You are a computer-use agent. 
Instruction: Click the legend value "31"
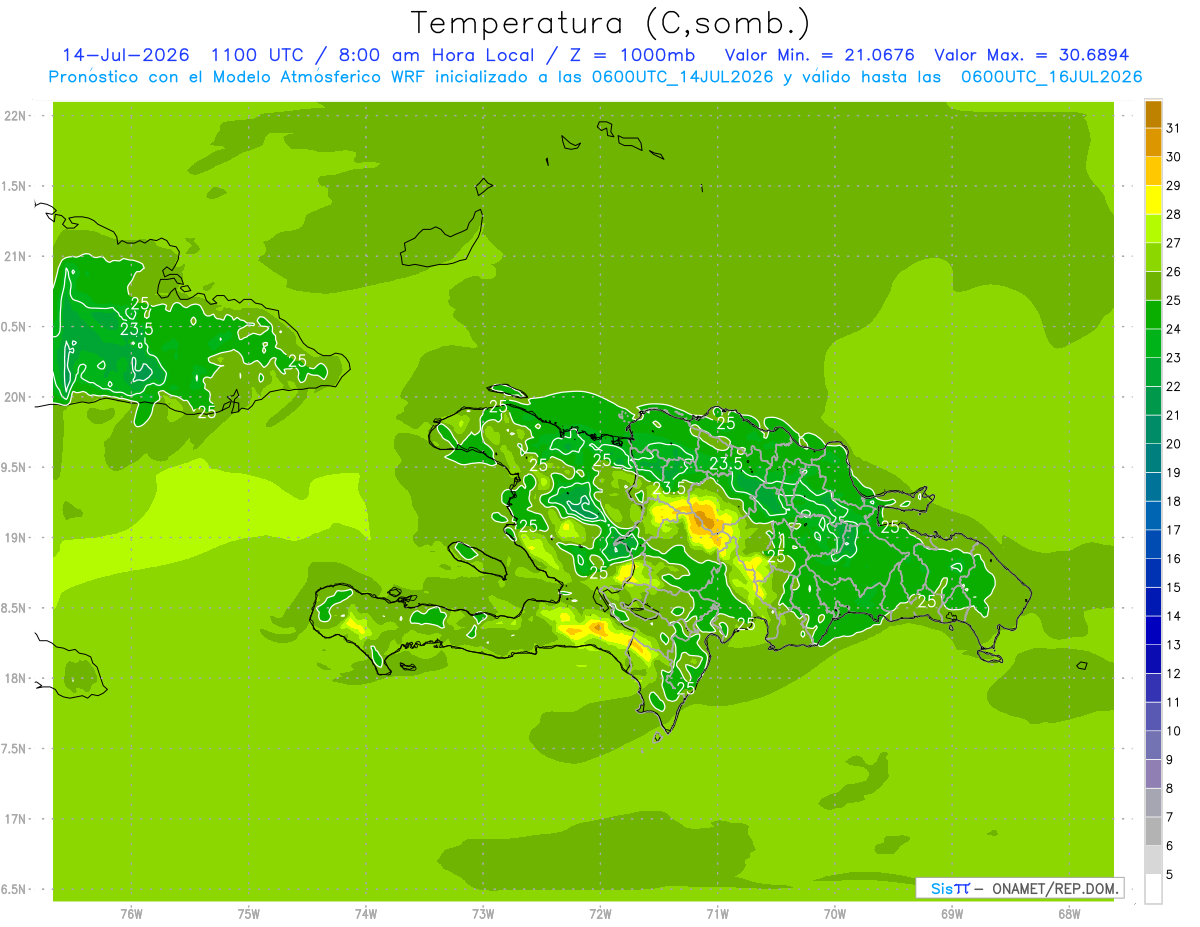[1174, 128]
